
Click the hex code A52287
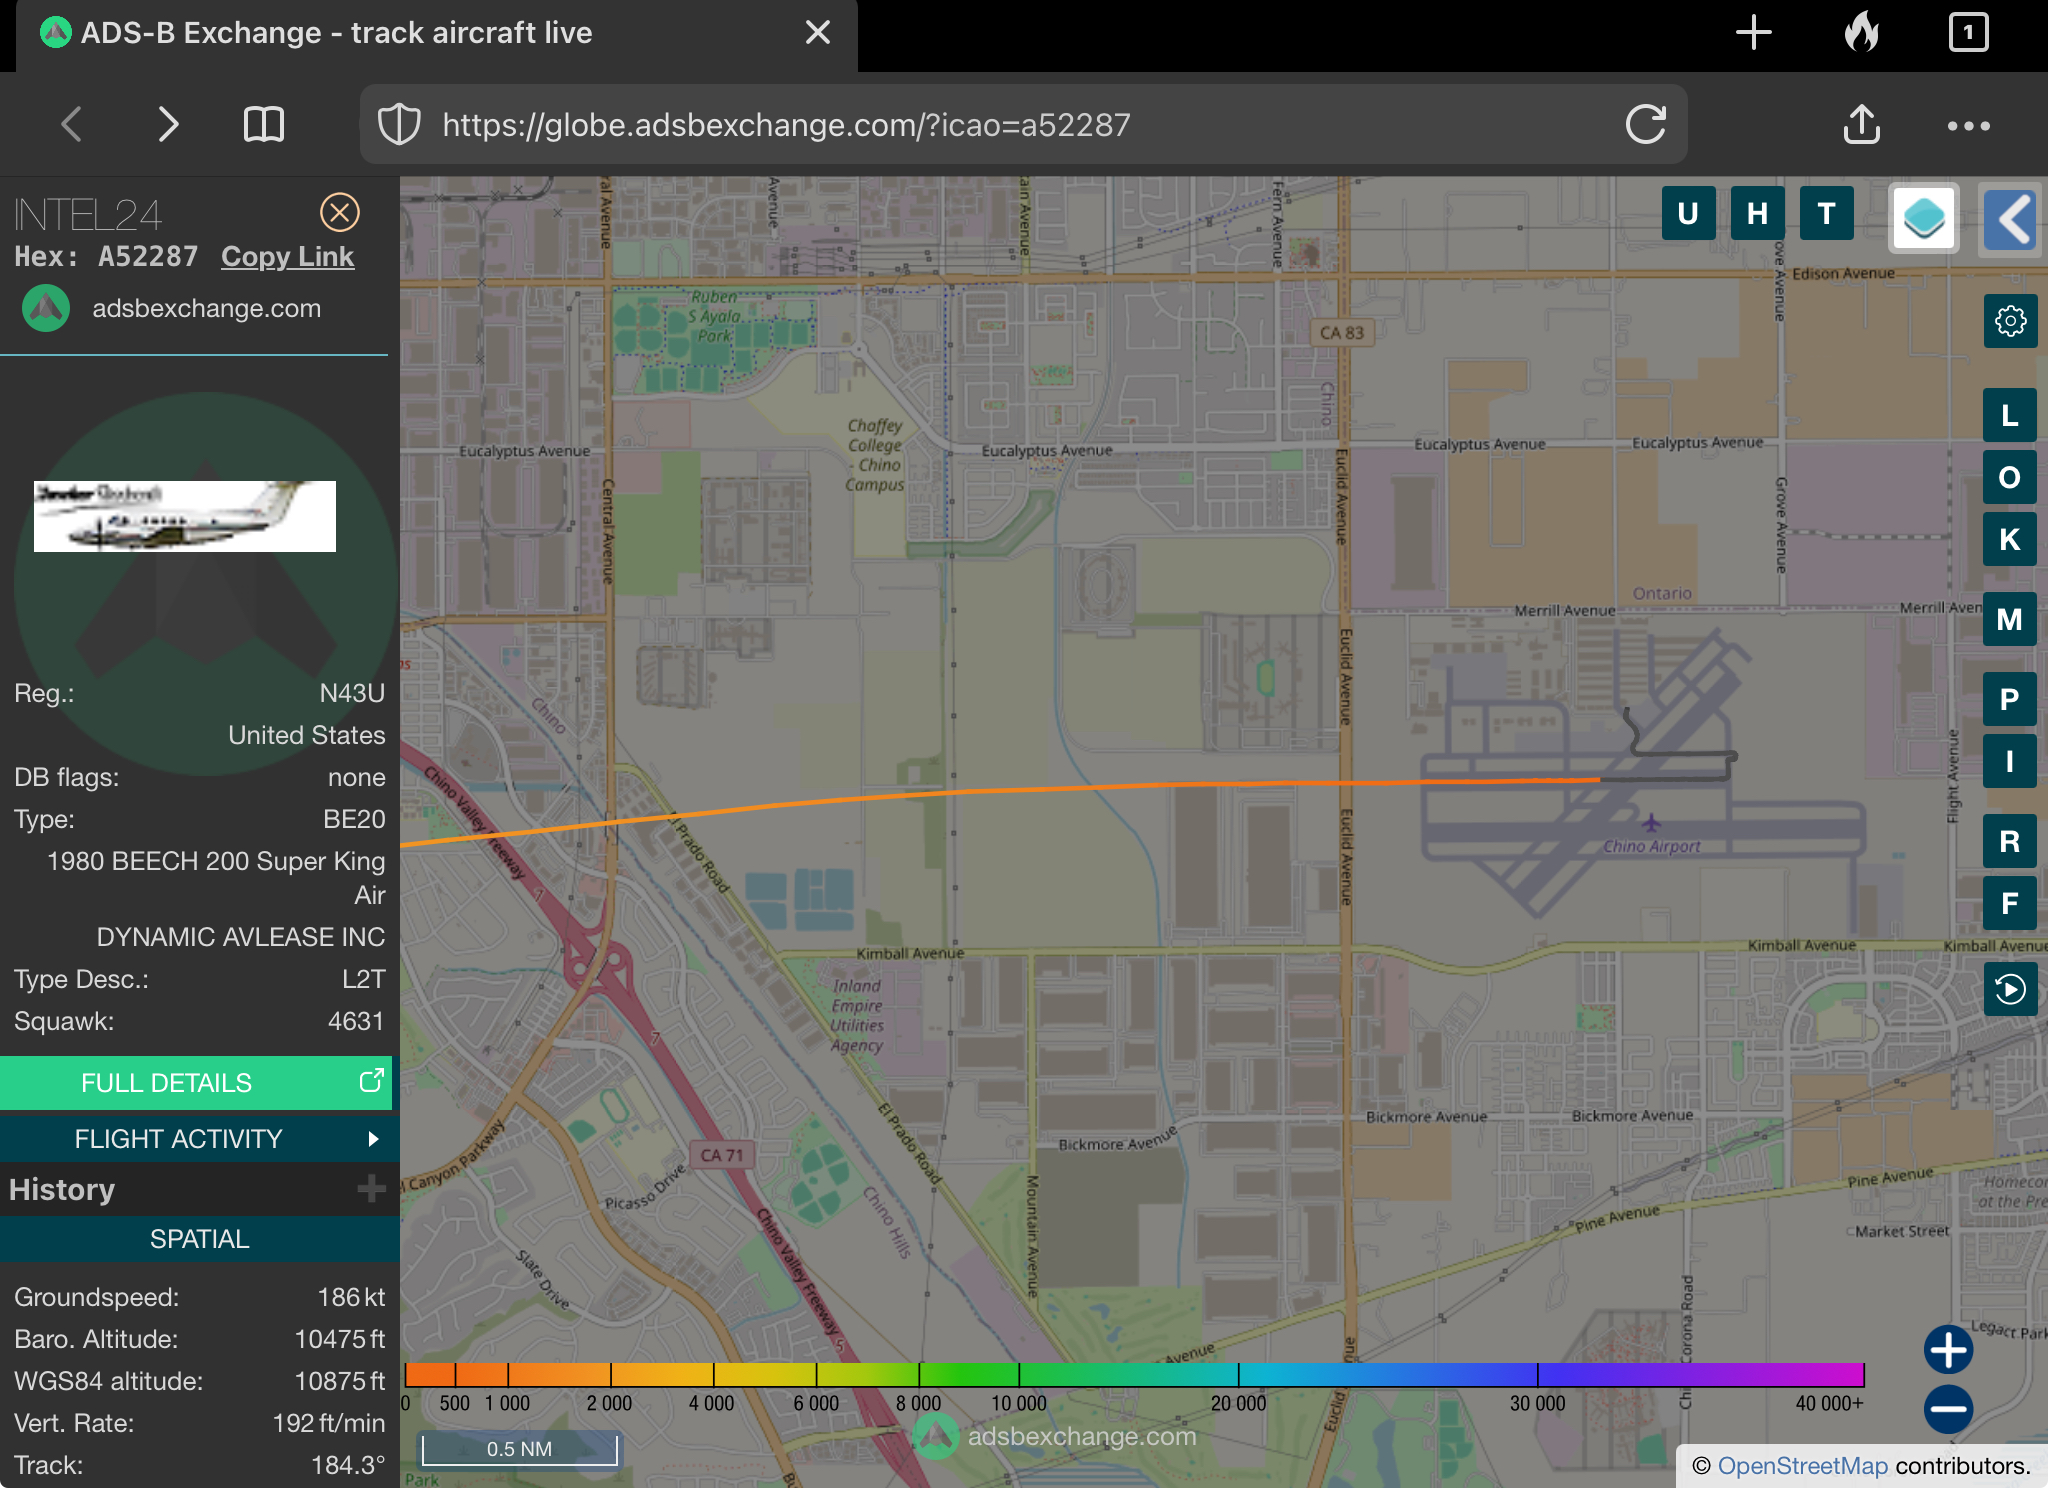coord(148,257)
